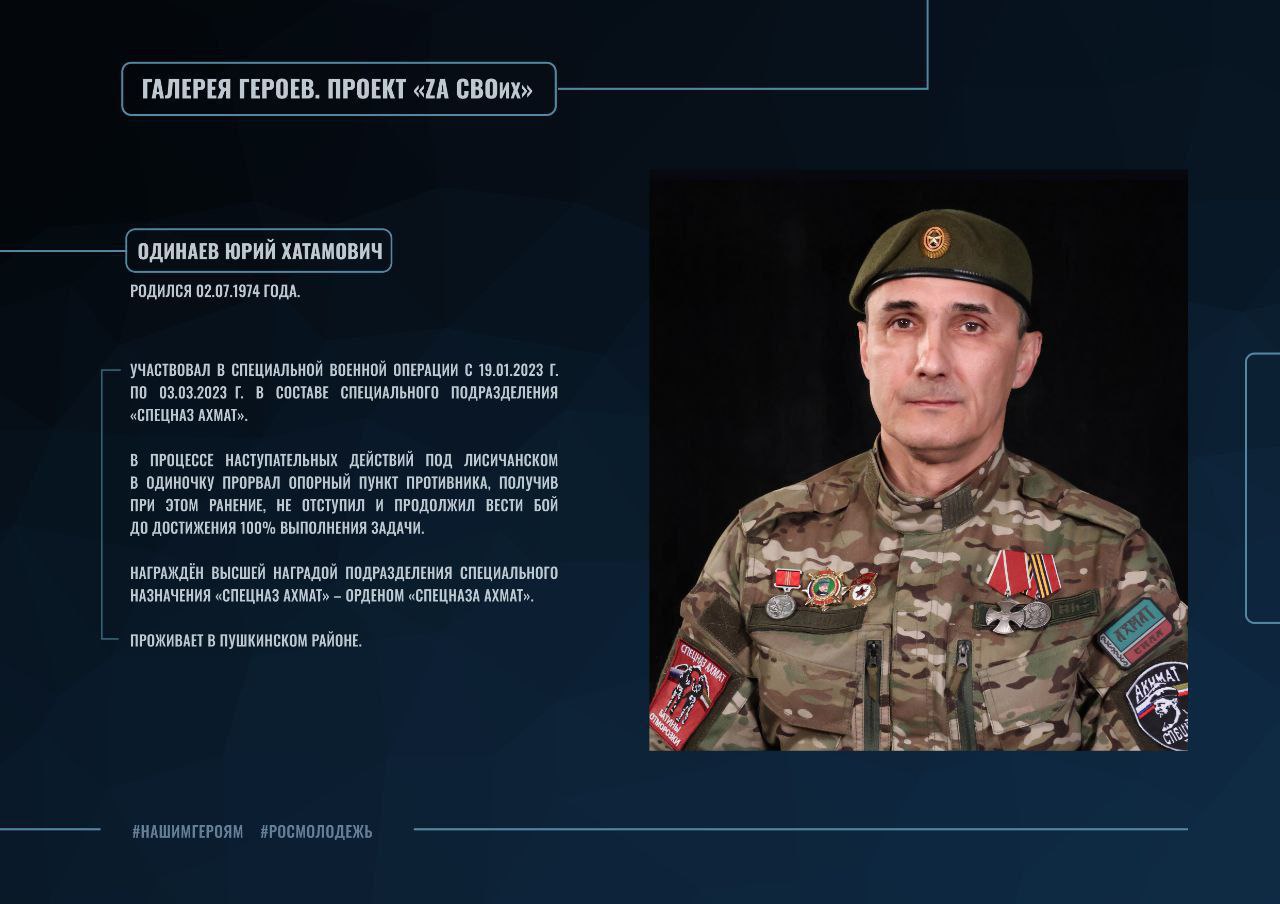Click the small red flag pin on chest
This screenshot has width=1280, height=904.
(786, 577)
